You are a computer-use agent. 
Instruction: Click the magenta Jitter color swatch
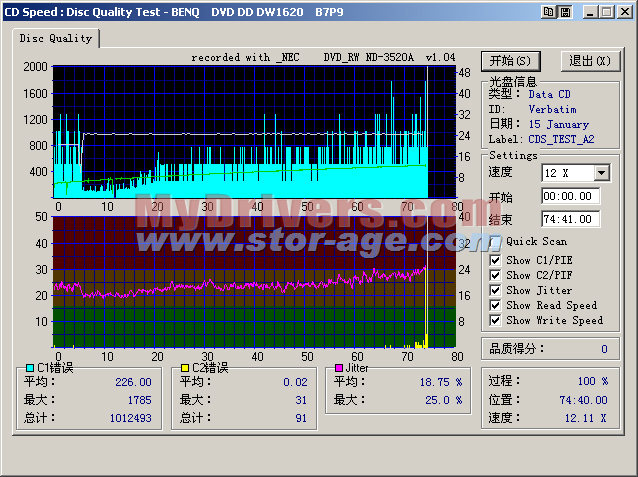coord(338,368)
